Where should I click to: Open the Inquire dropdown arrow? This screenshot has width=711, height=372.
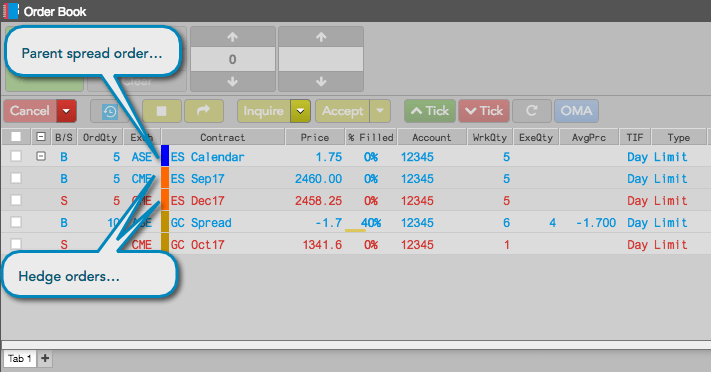pyautogui.click(x=300, y=111)
